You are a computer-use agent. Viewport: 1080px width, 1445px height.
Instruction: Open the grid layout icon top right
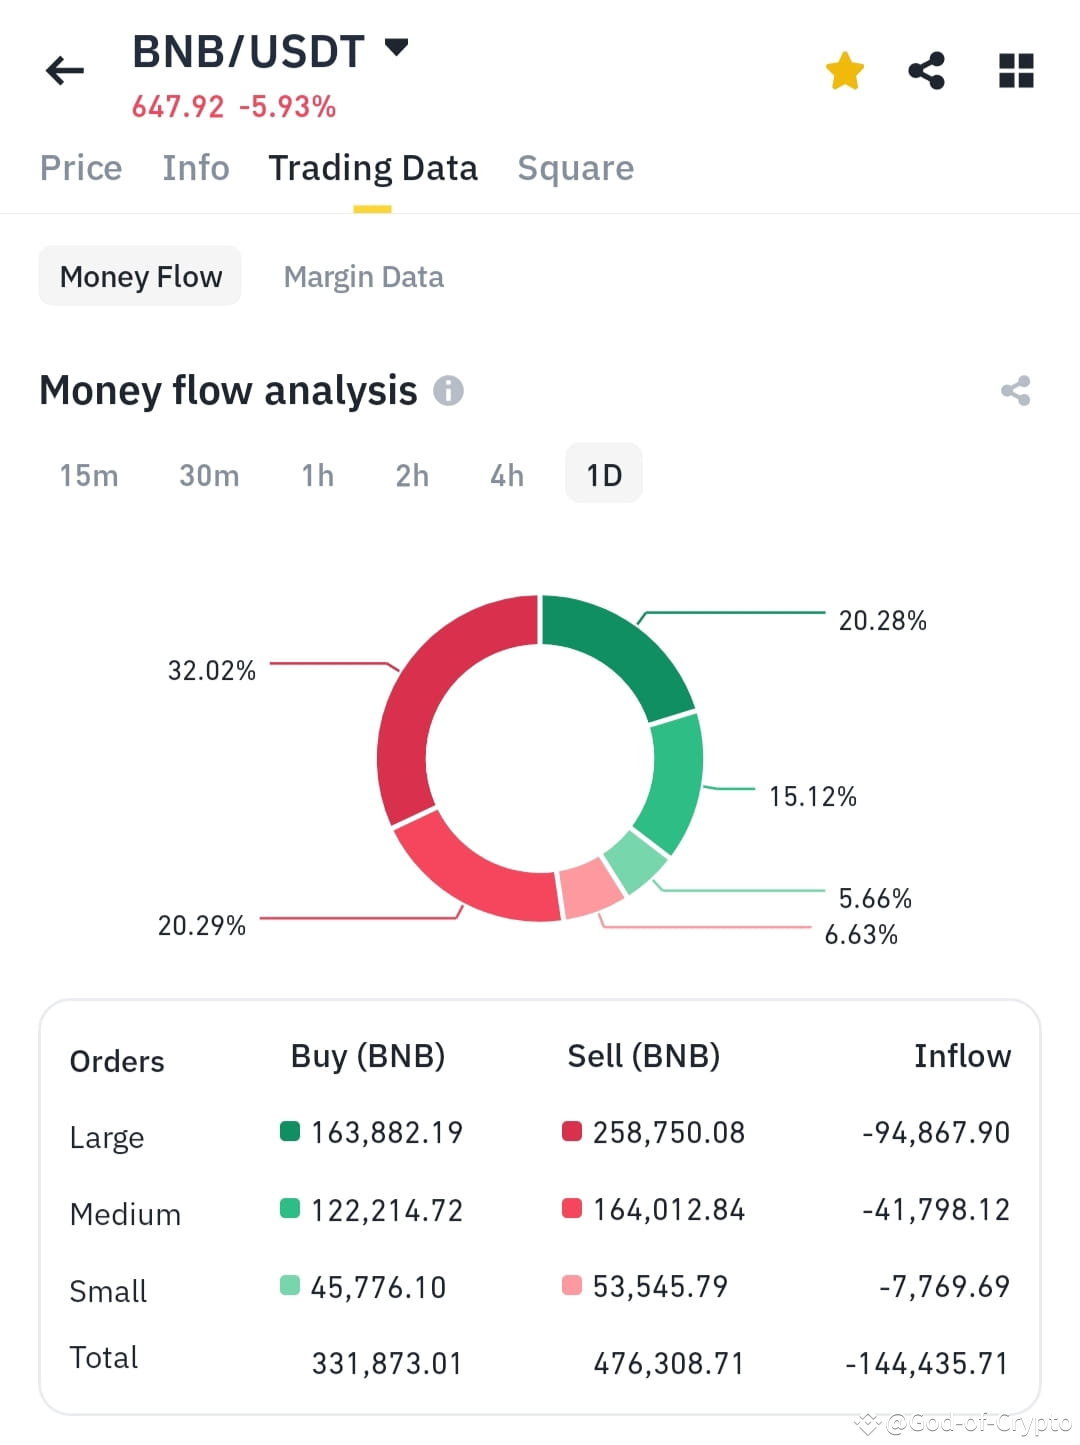click(x=1015, y=69)
